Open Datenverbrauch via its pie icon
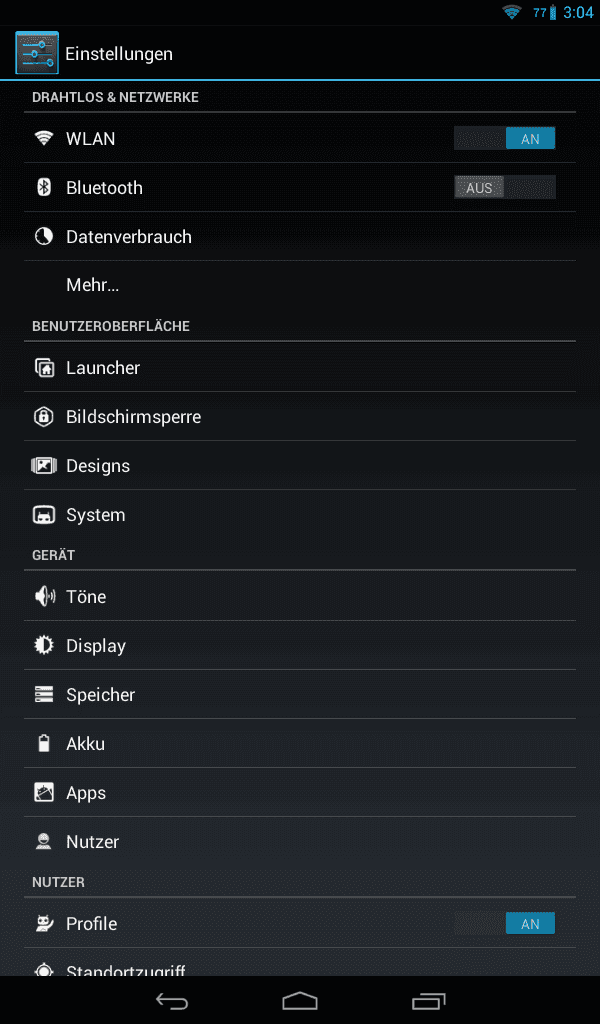 click(x=44, y=236)
